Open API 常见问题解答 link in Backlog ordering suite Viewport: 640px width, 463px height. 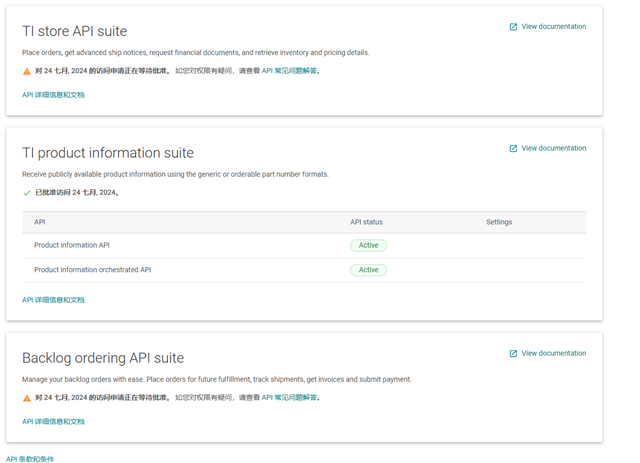pyautogui.click(x=290, y=398)
